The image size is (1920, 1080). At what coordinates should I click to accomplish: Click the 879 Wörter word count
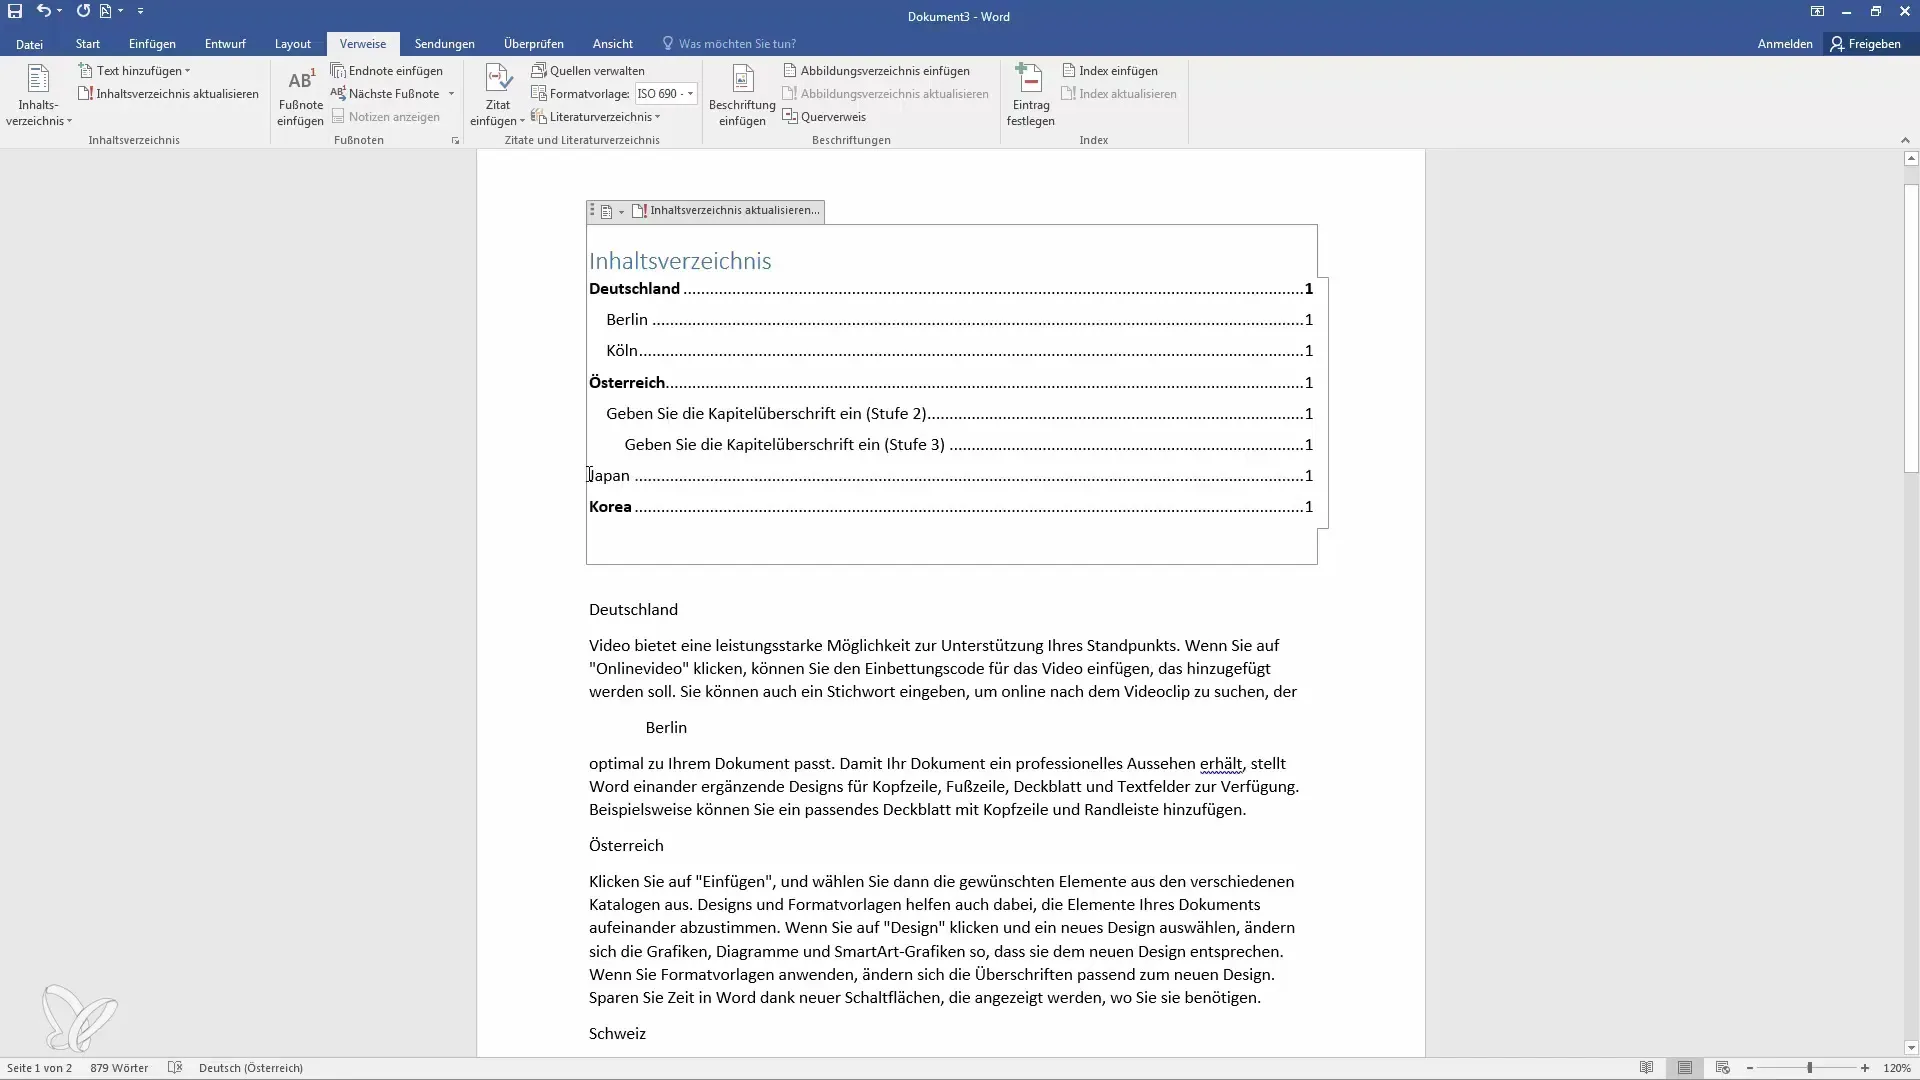tap(119, 1068)
